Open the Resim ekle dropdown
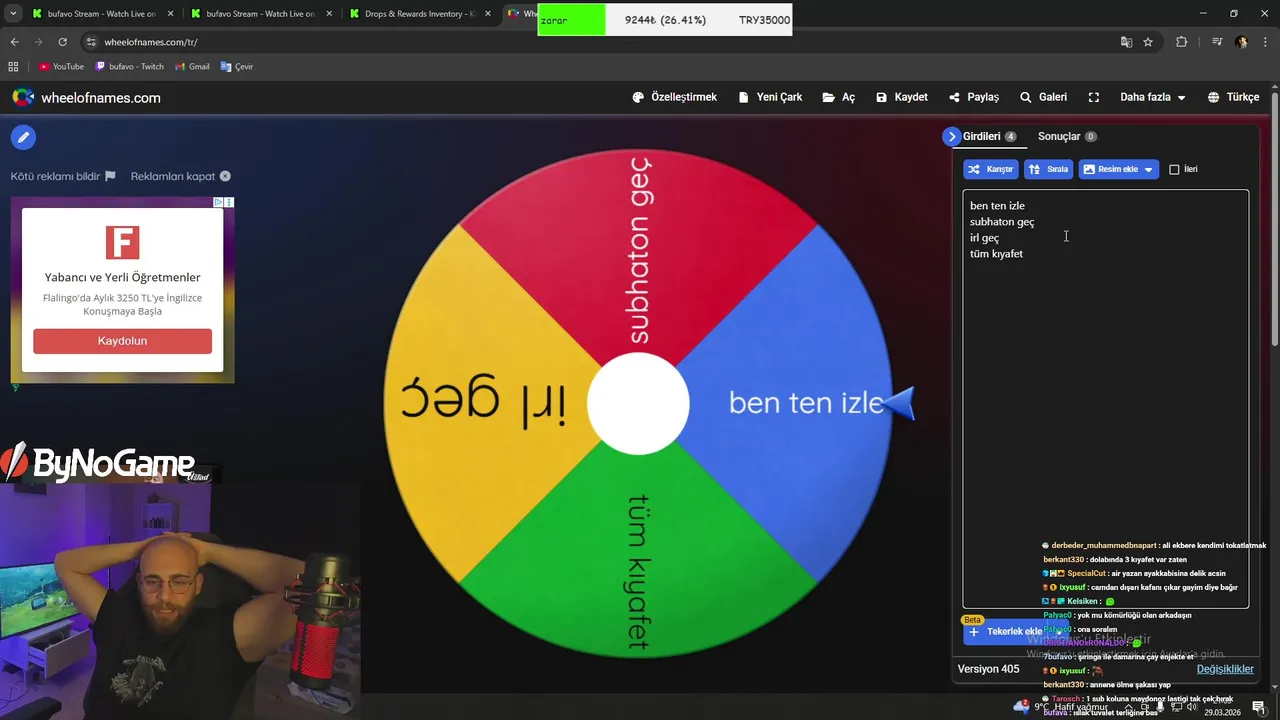 pyautogui.click(x=1118, y=169)
